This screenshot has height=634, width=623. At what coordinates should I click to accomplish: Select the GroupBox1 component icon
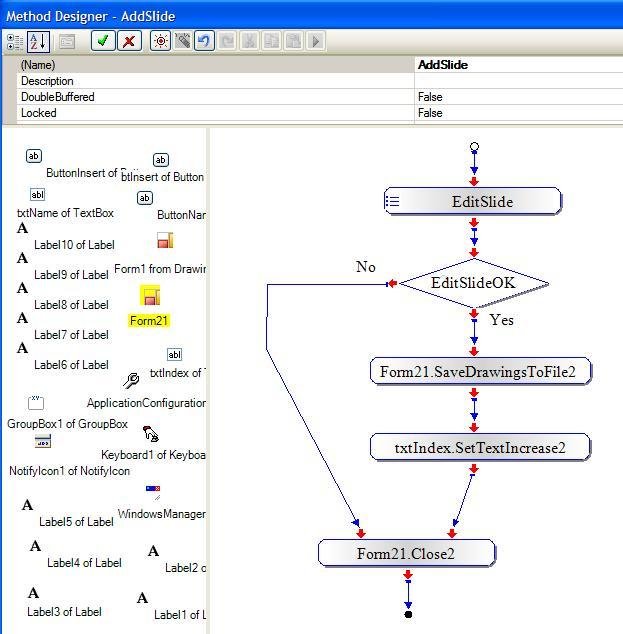[x=36, y=403]
